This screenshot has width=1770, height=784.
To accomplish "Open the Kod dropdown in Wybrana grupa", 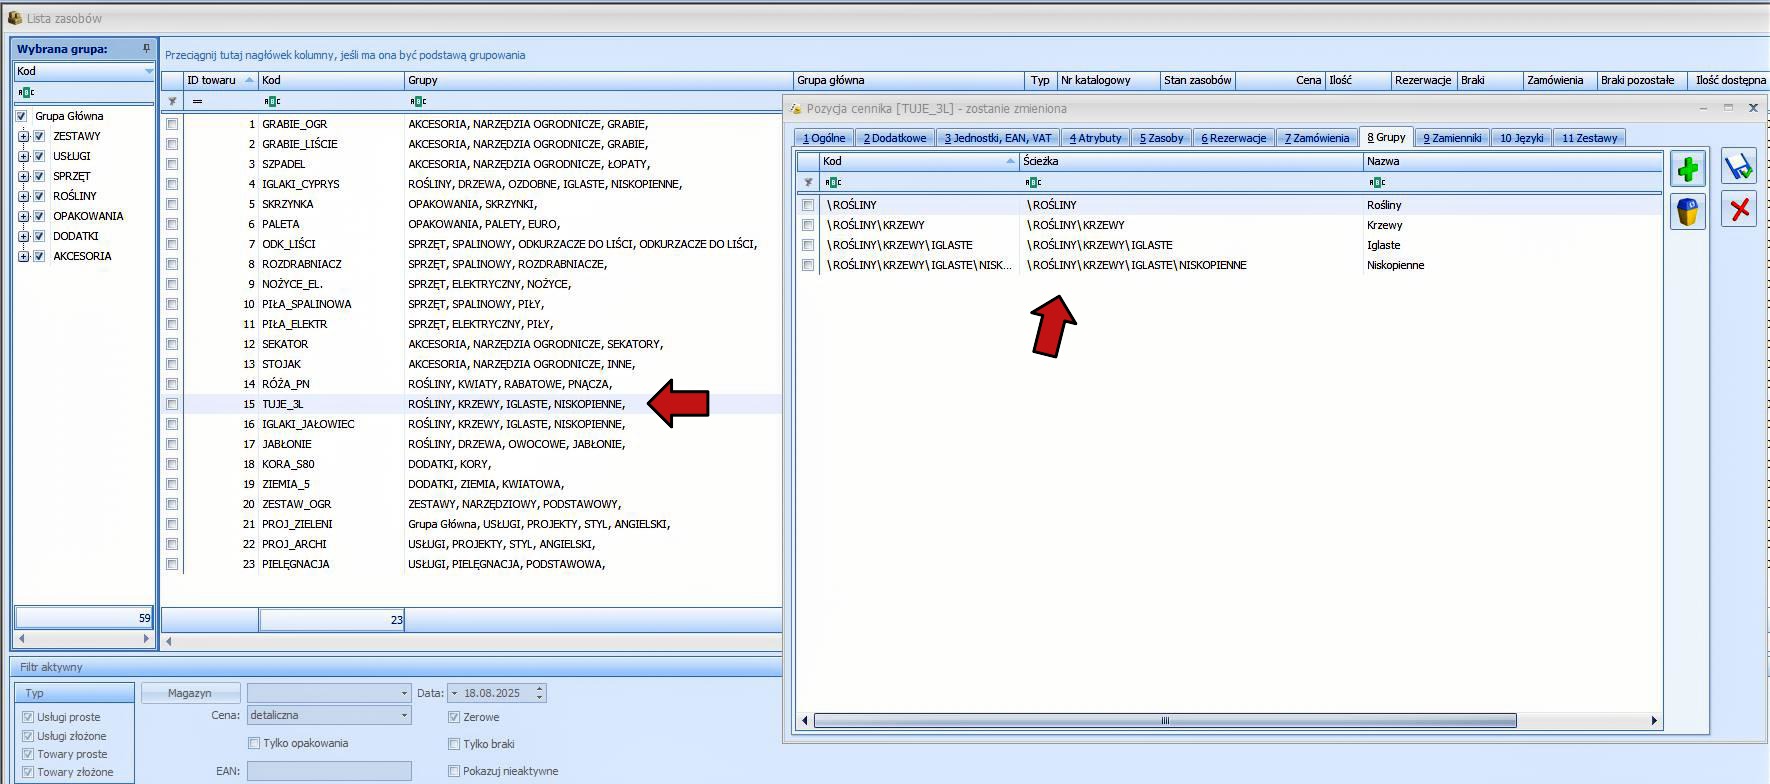I will [148, 71].
